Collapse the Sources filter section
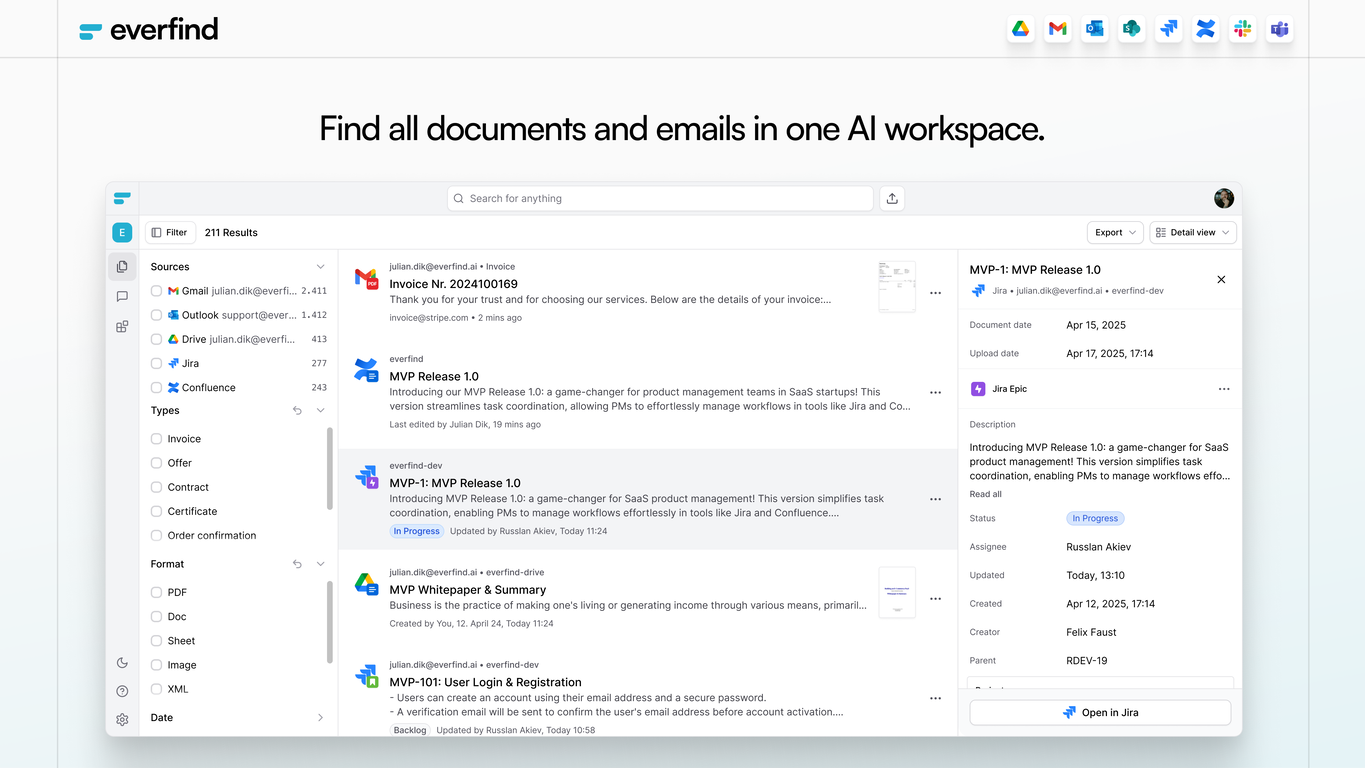Viewport: 1365px width, 768px height. click(320, 266)
